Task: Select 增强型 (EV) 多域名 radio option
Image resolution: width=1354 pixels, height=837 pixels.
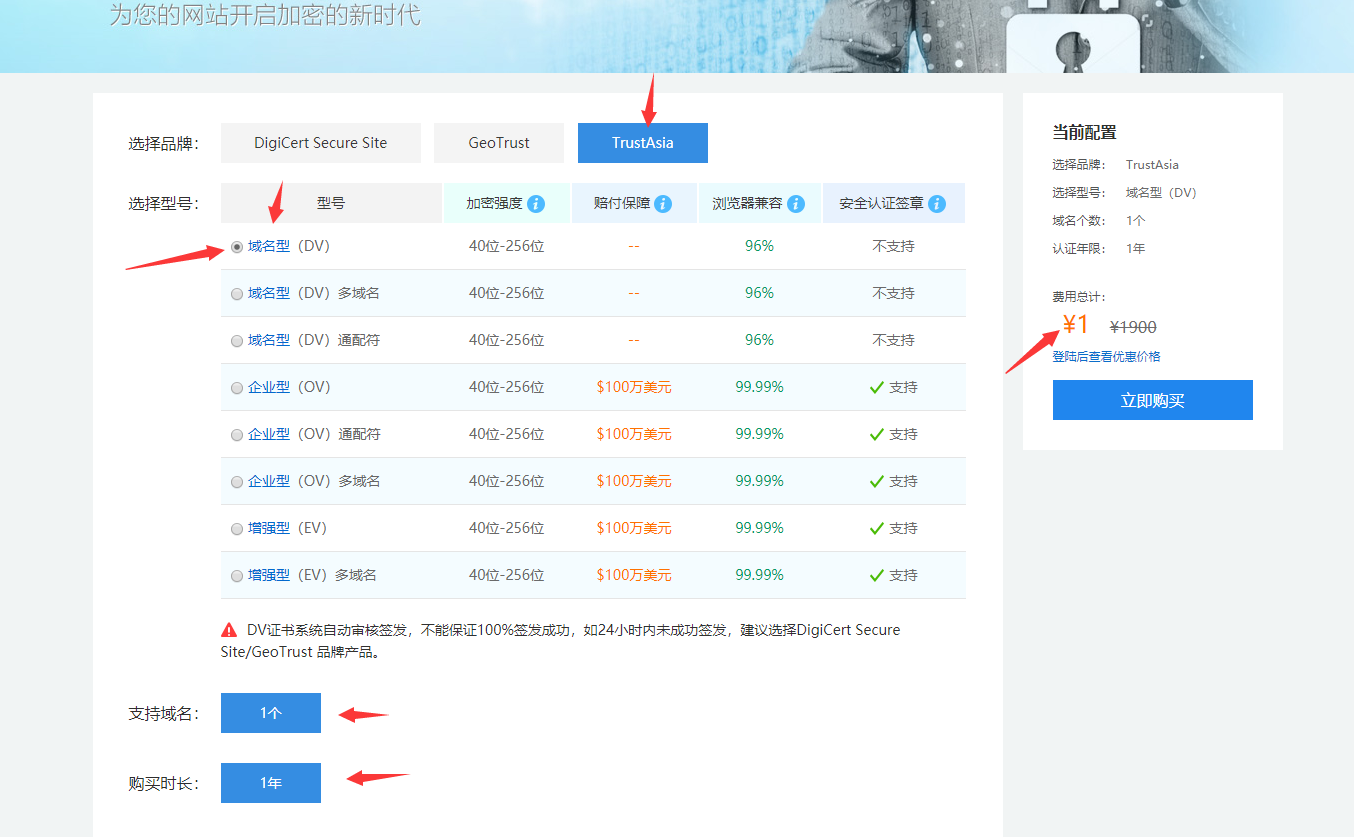Action: pyautogui.click(x=237, y=576)
